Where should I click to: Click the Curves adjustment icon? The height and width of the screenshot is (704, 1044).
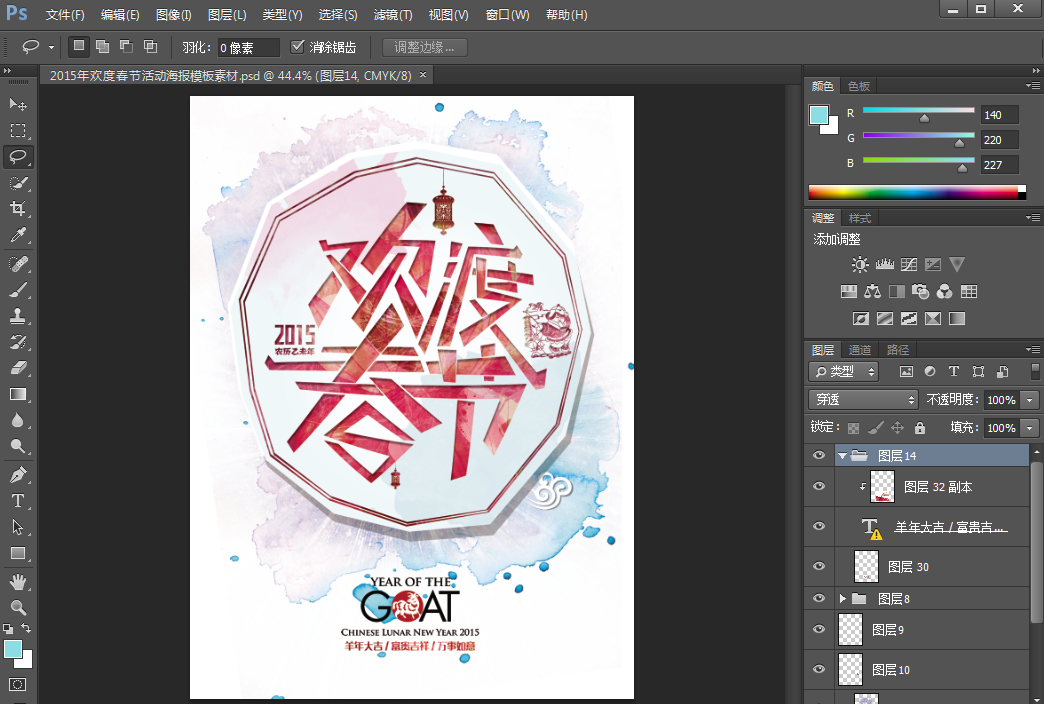tap(909, 264)
